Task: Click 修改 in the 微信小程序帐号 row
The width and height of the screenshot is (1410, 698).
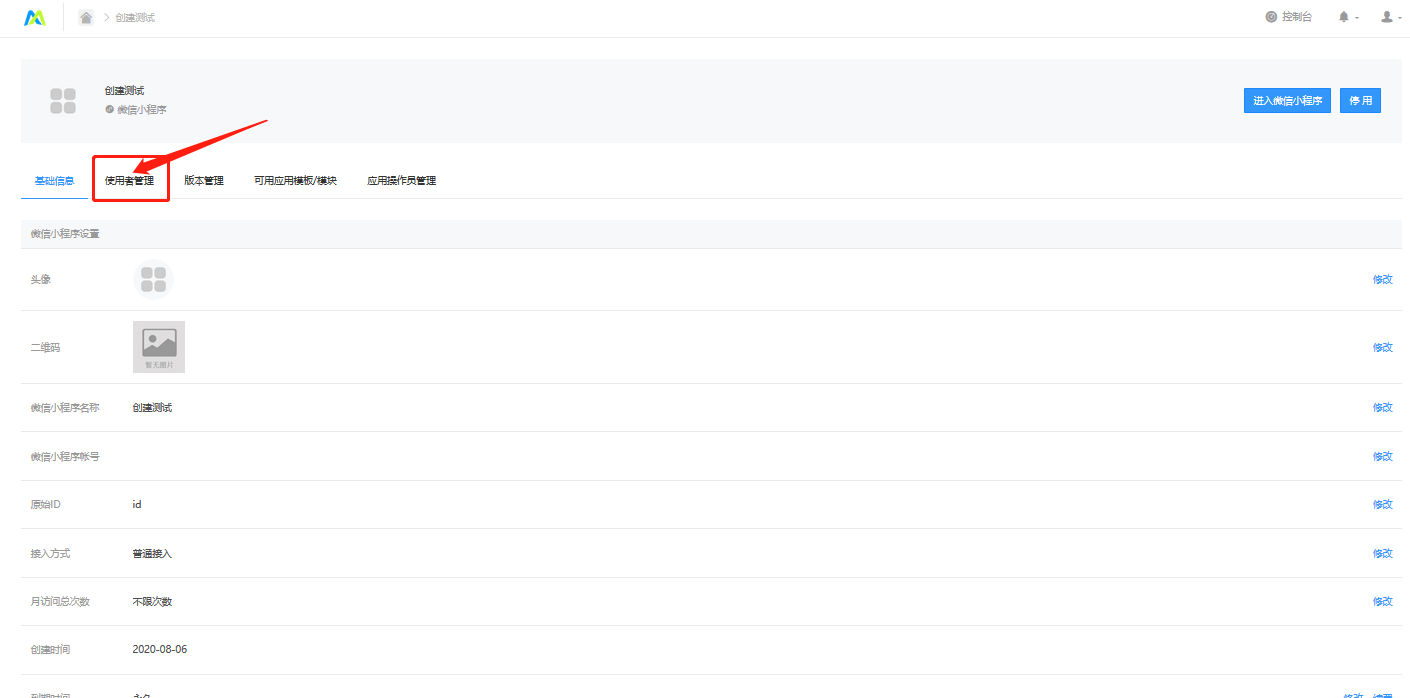Action: [1382, 457]
